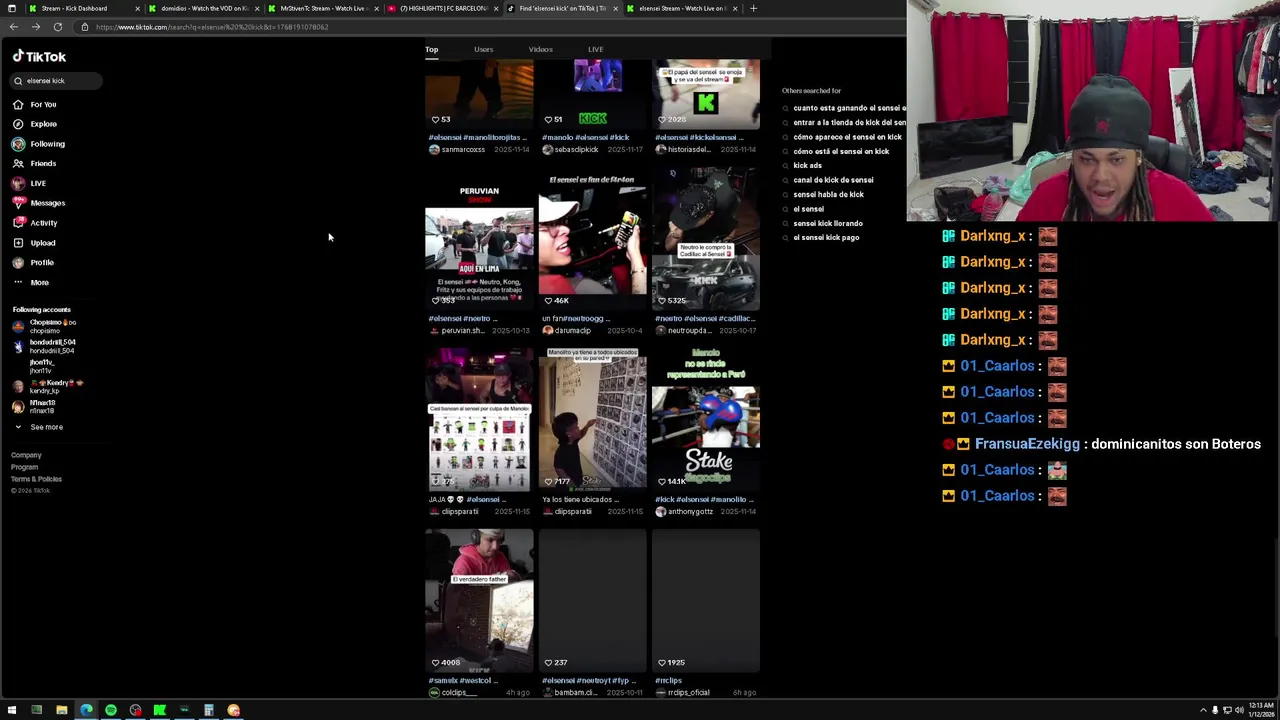1280x720 pixels.
Task: Open the taskbar clock showing 12:13 AM
Action: (x=1261, y=710)
